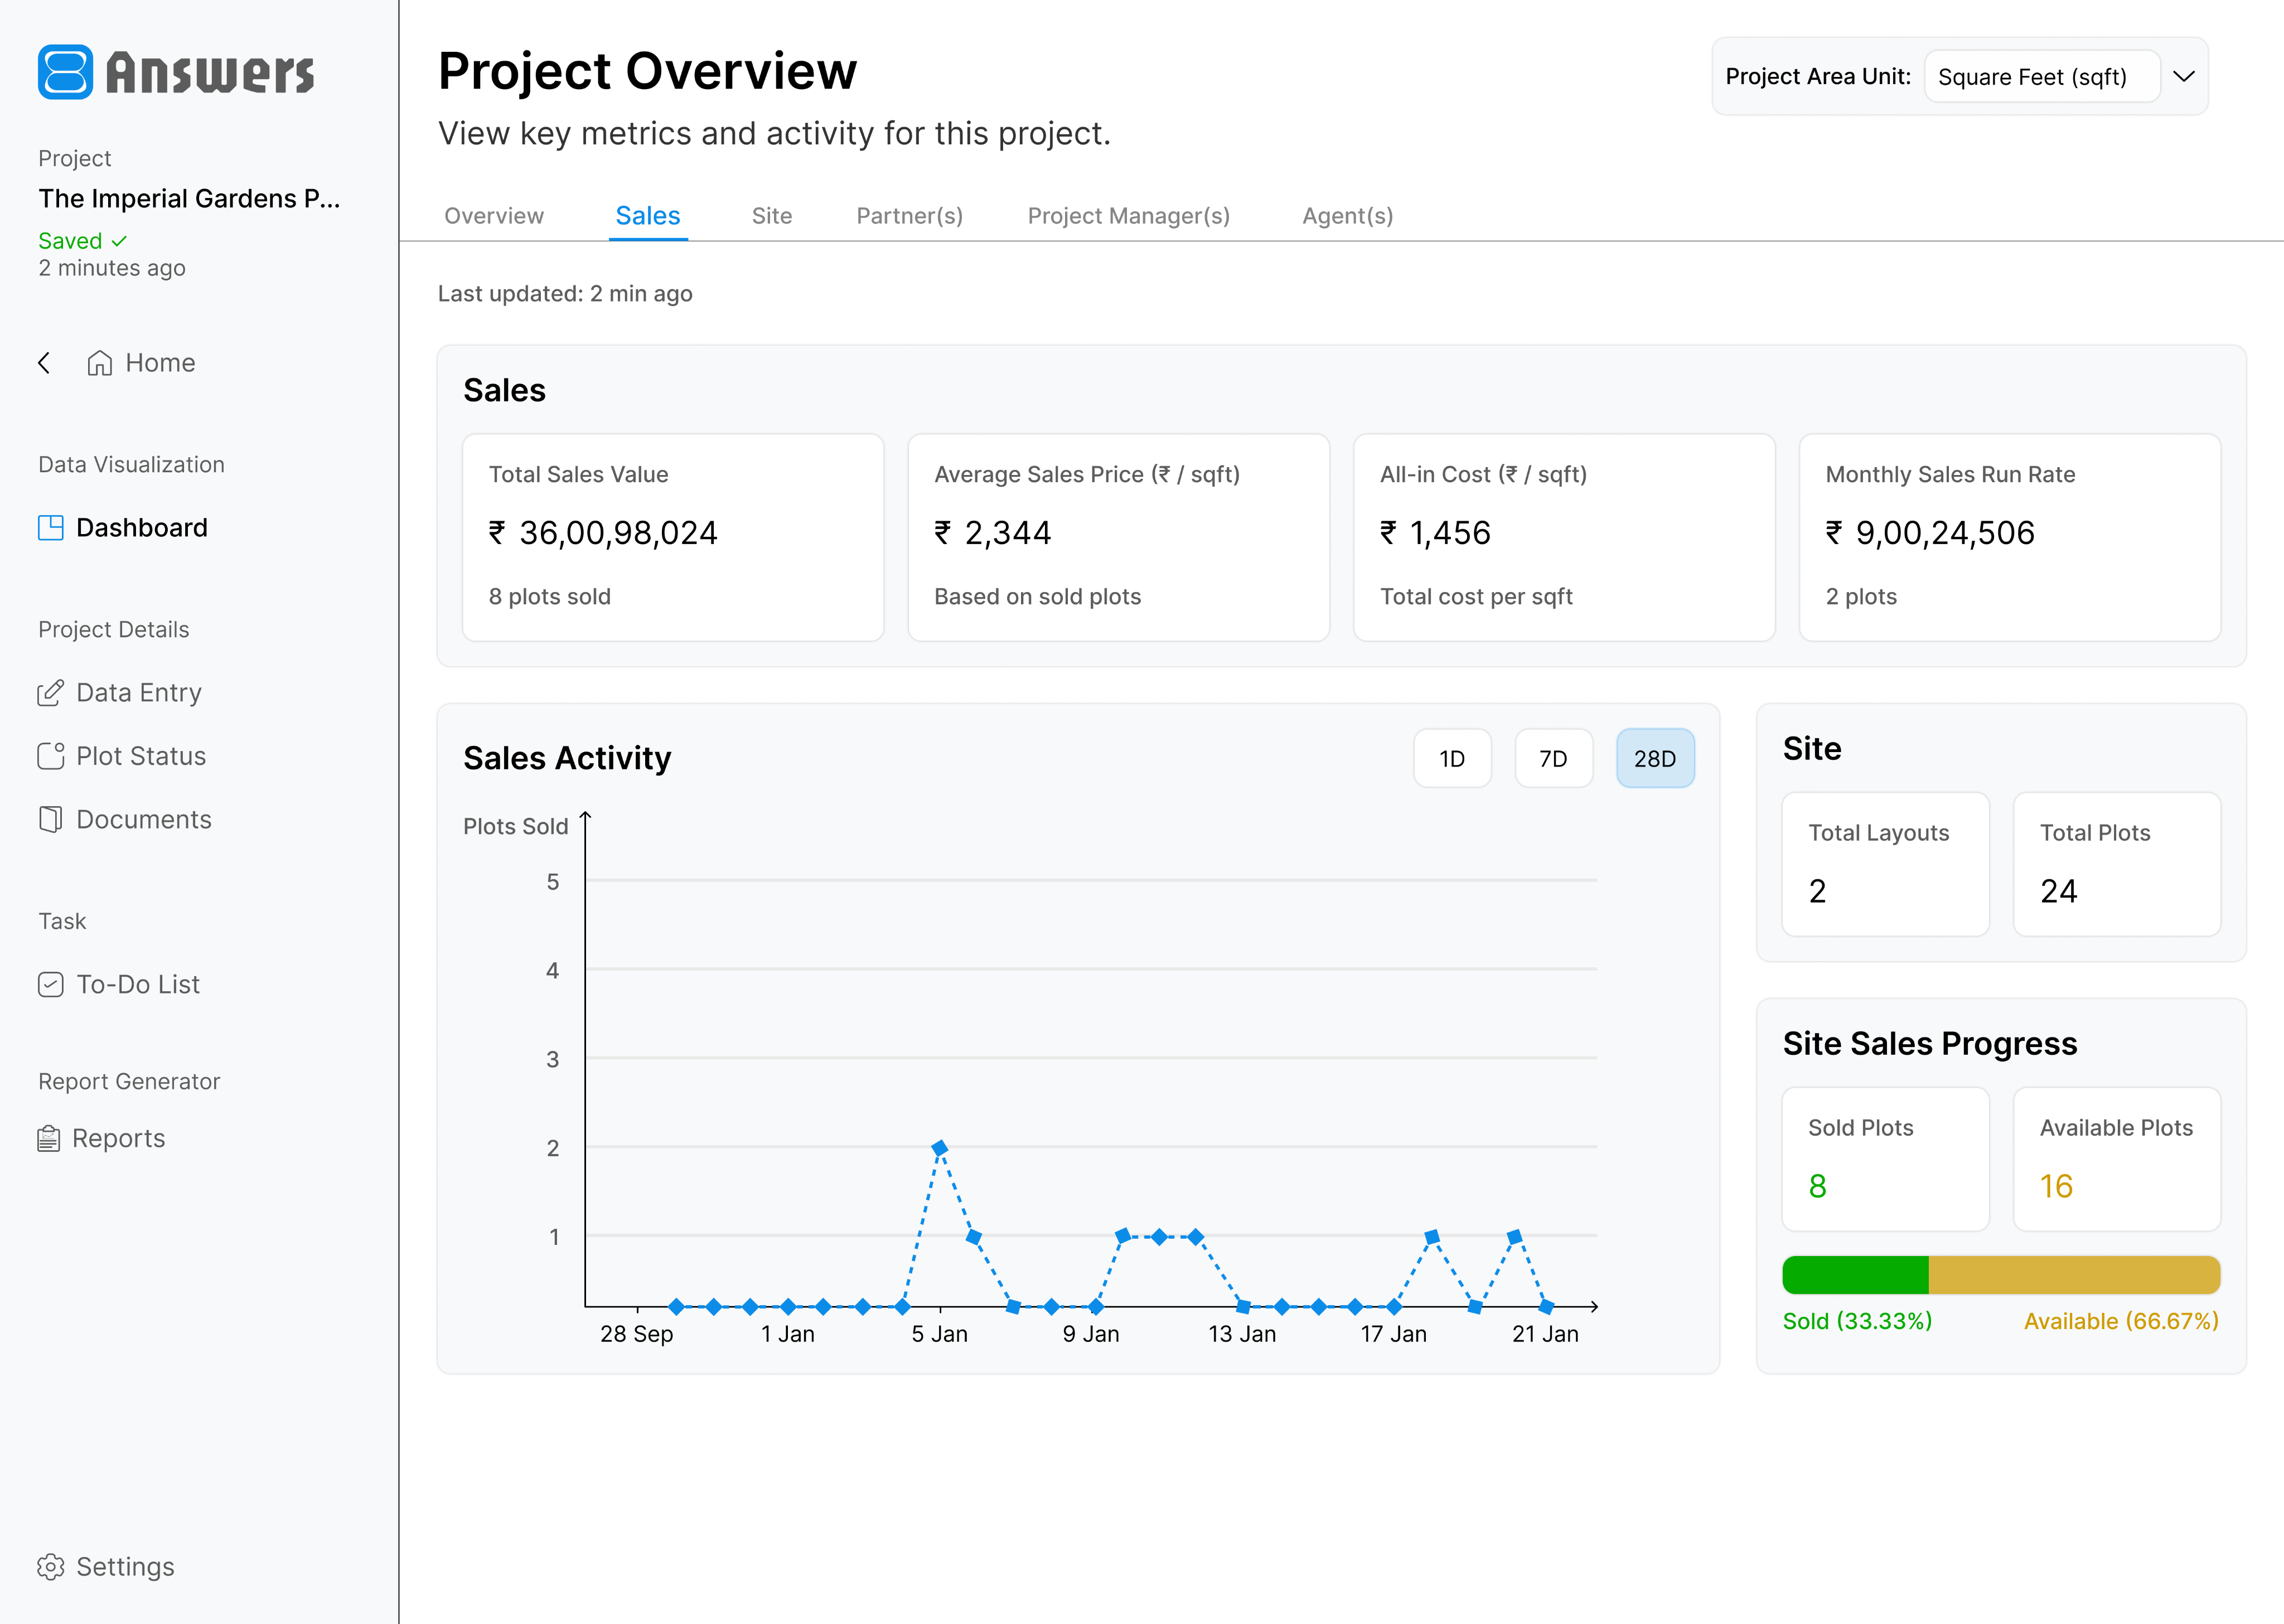Viewport: 2284px width, 1624px height.
Task: Open the Site tab
Action: tap(772, 216)
